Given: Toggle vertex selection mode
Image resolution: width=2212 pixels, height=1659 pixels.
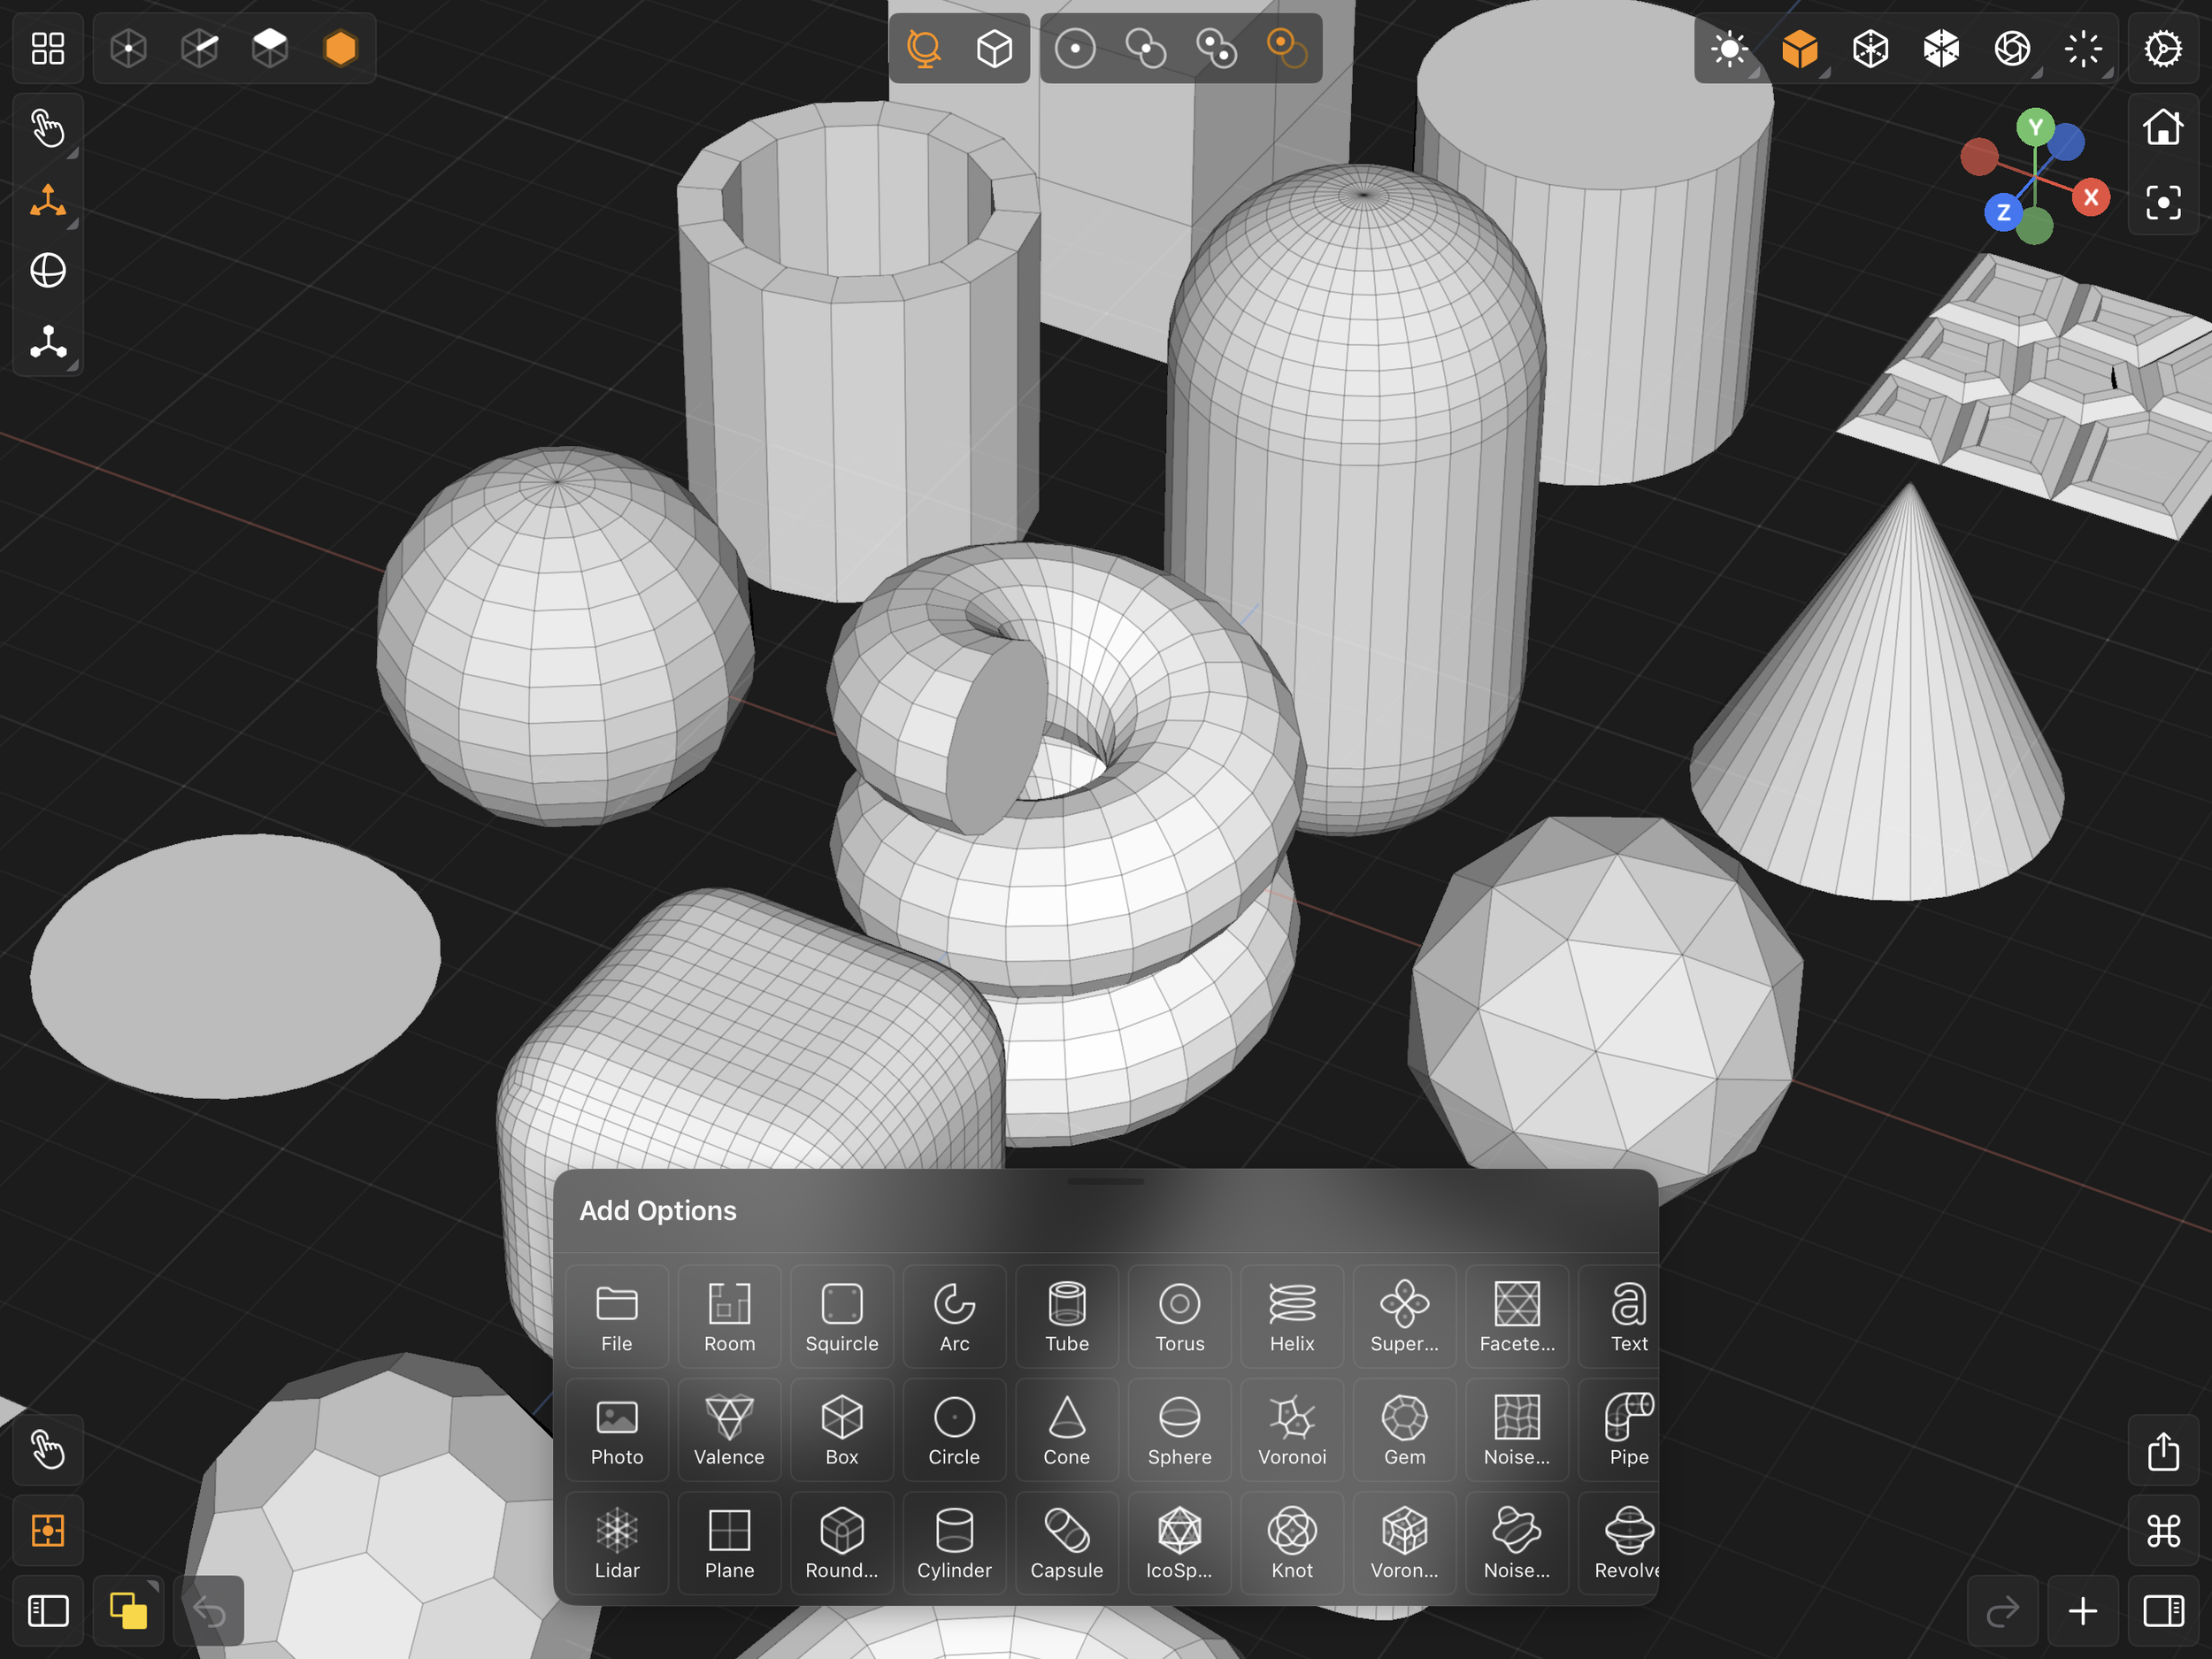Looking at the screenshot, I should [x=128, y=48].
